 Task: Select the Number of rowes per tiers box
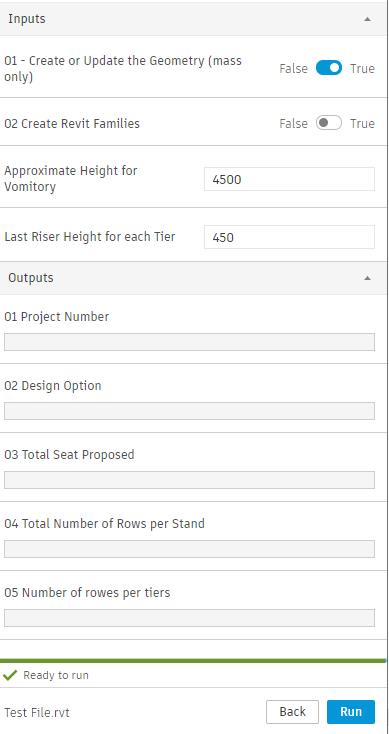point(189,618)
